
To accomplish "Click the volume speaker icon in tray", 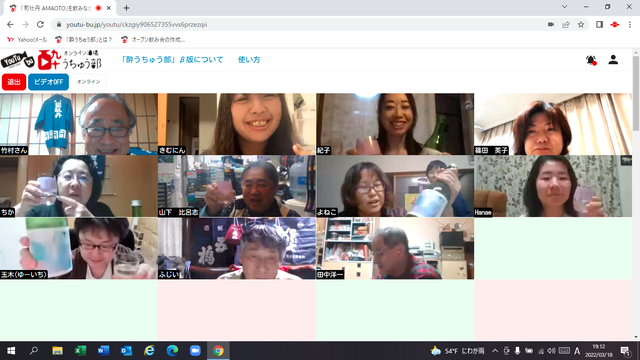I will (551, 351).
